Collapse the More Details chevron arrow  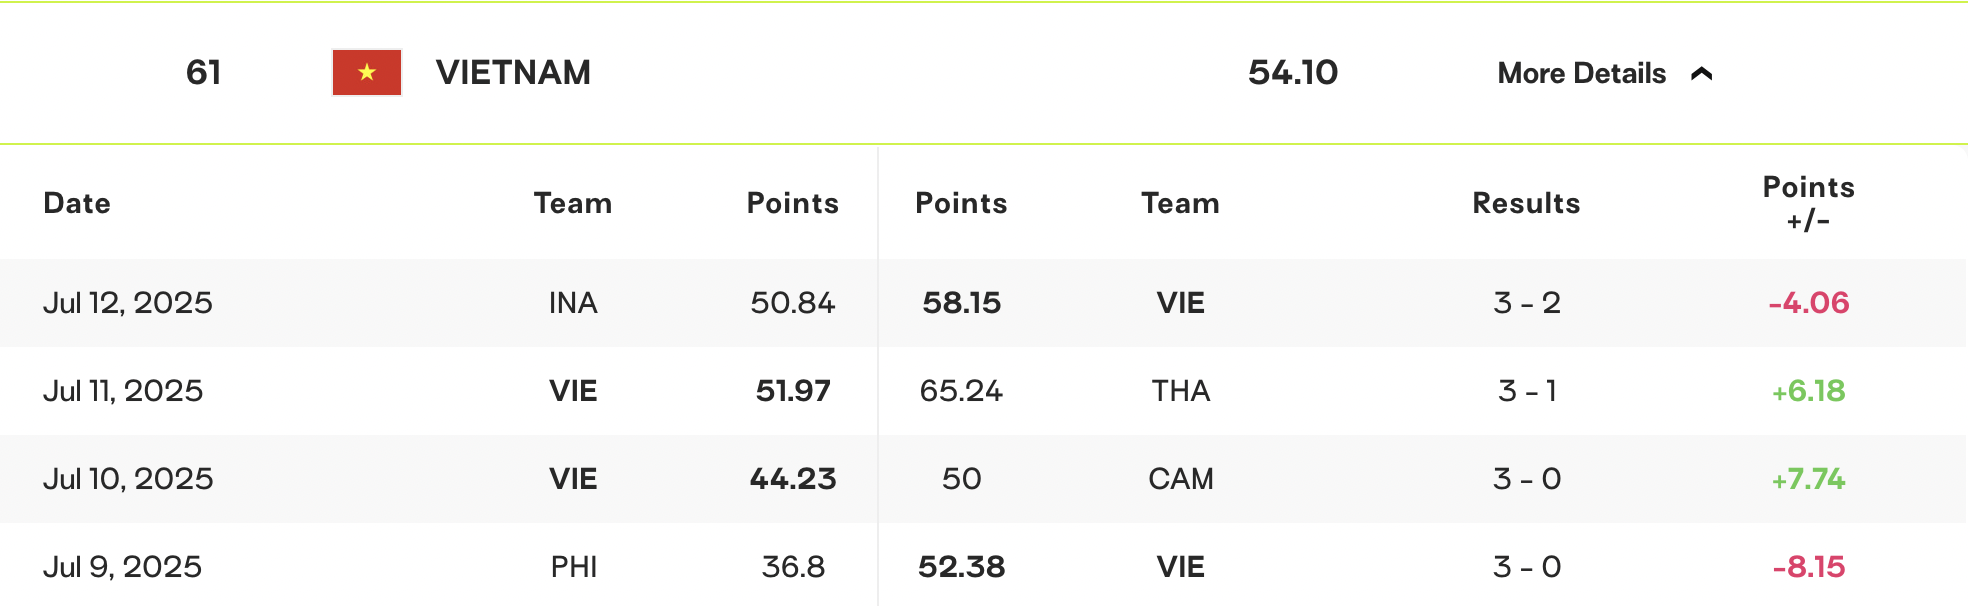point(1702,73)
